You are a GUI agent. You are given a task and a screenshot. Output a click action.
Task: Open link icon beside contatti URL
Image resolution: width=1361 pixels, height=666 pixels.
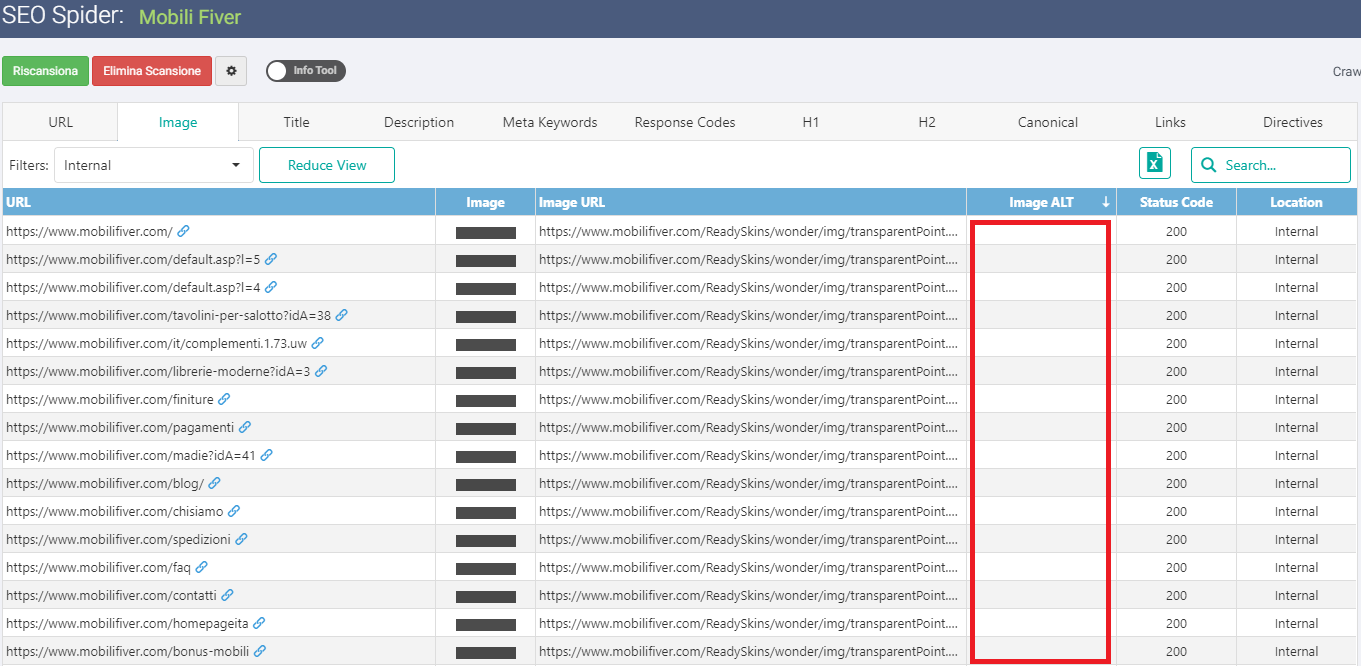point(227,595)
